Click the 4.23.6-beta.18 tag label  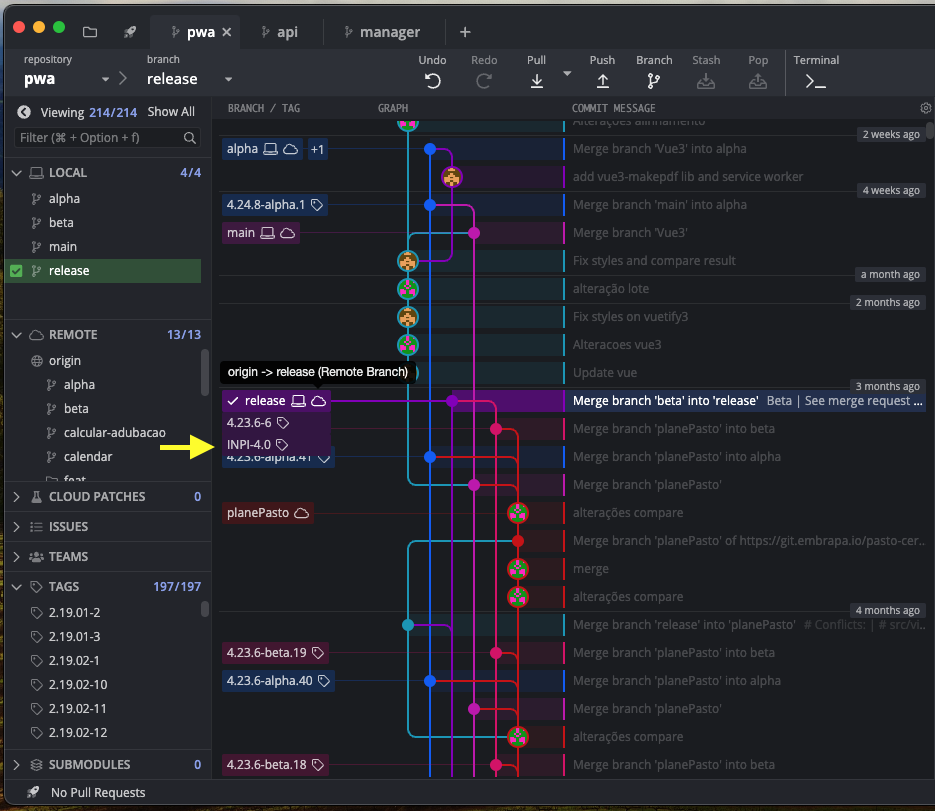click(275, 764)
